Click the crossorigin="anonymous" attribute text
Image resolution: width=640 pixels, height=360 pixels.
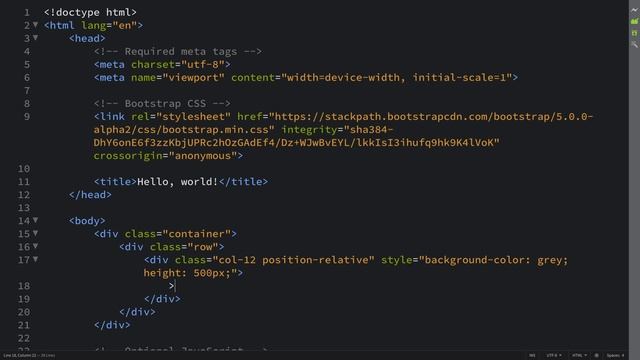(165, 156)
